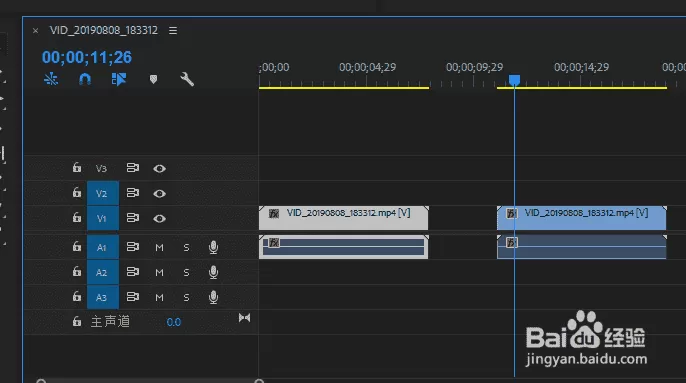Enable voice-over record on A2
Image resolution: width=686 pixels, height=383 pixels.
click(213, 272)
